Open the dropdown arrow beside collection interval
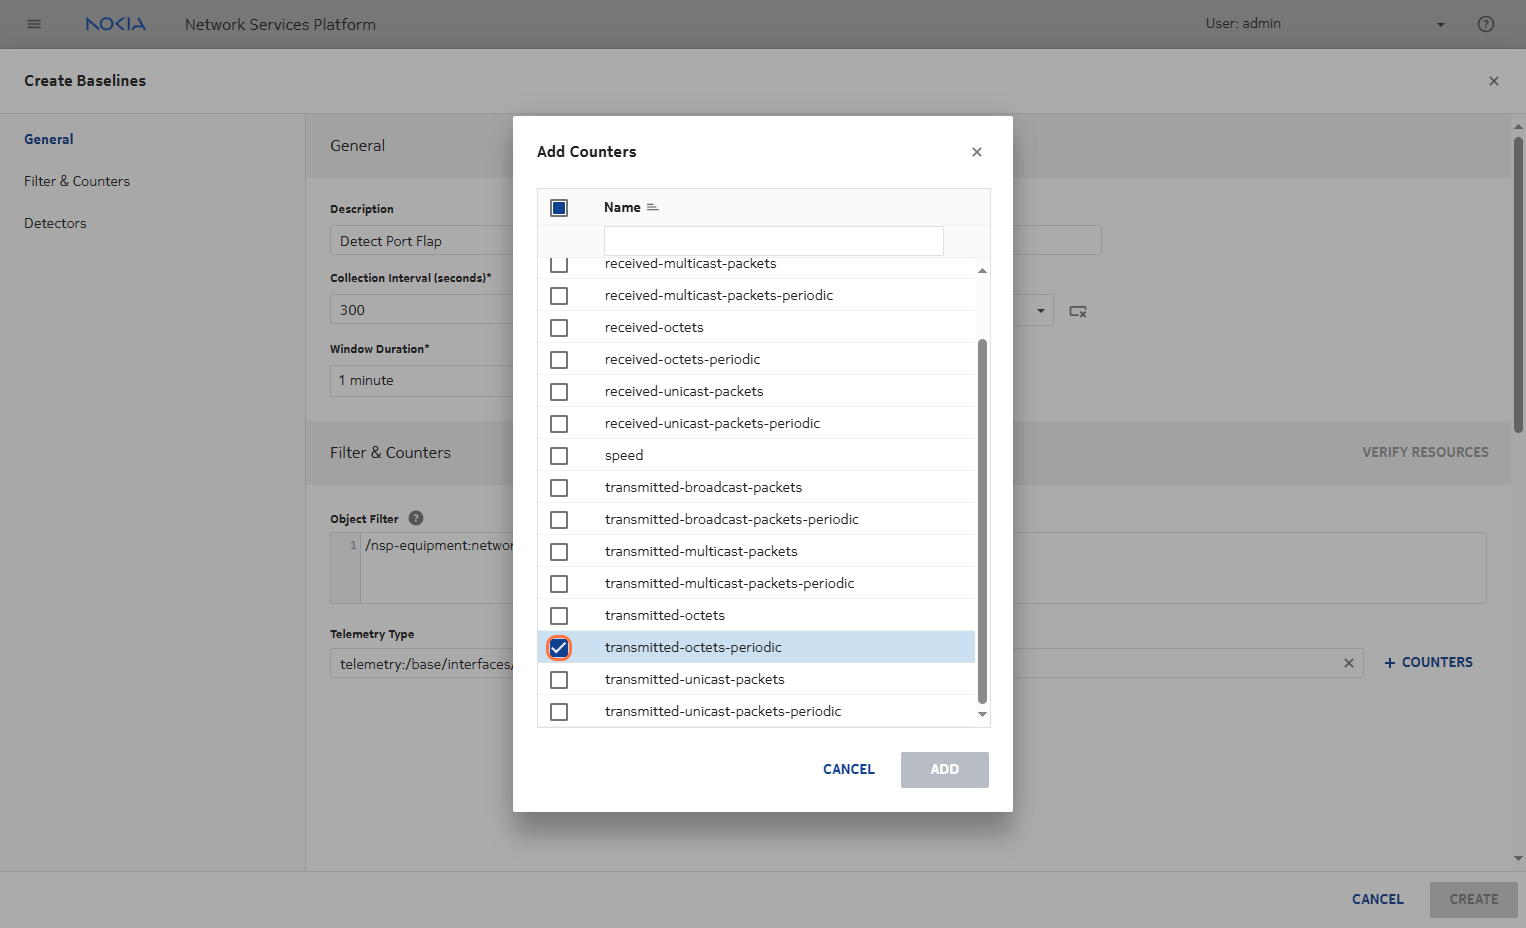The width and height of the screenshot is (1526, 928). click(1040, 311)
